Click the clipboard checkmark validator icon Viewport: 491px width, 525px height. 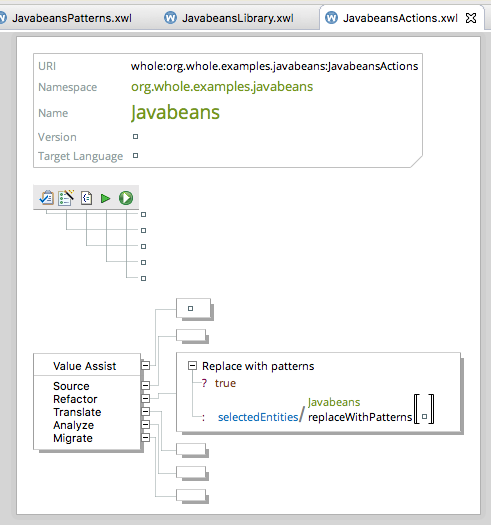46,198
